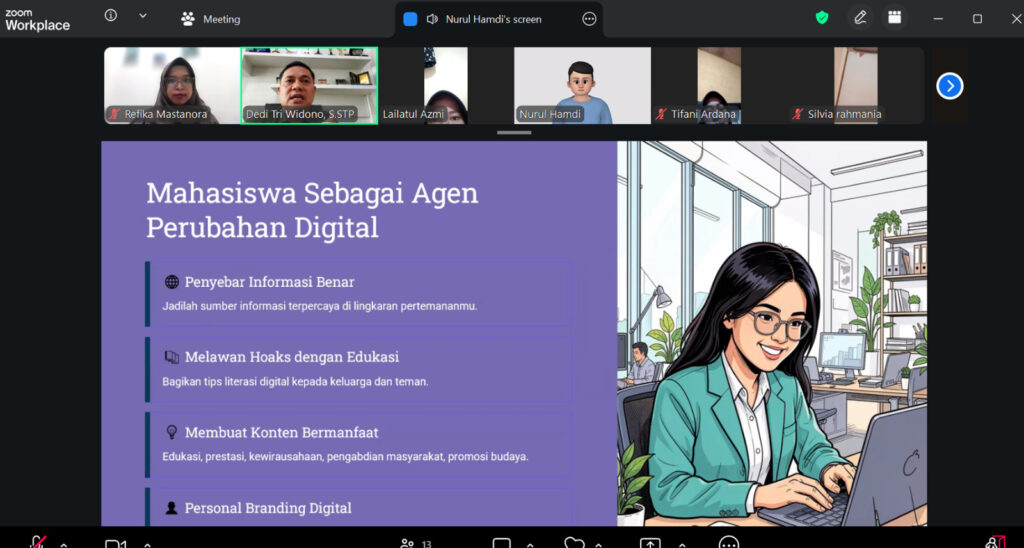Minimize the Zoom meeting window

[938, 19]
